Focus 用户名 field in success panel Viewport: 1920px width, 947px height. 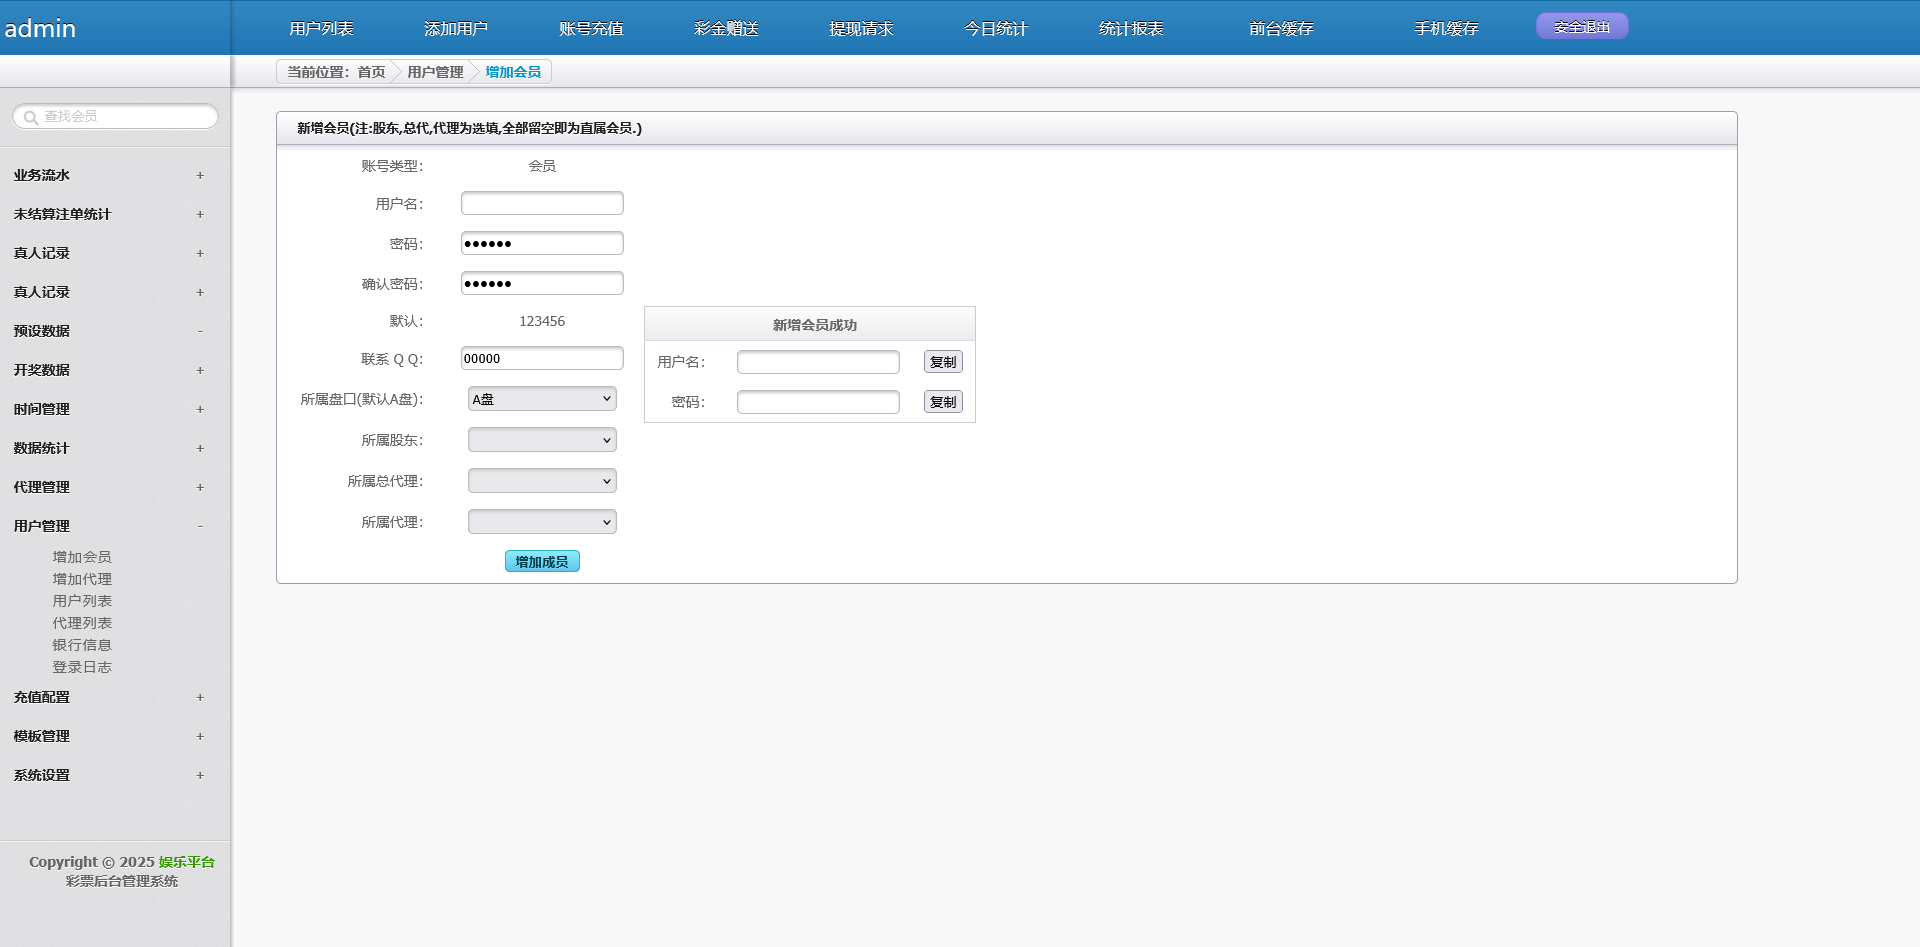click(x=818, y=362)
